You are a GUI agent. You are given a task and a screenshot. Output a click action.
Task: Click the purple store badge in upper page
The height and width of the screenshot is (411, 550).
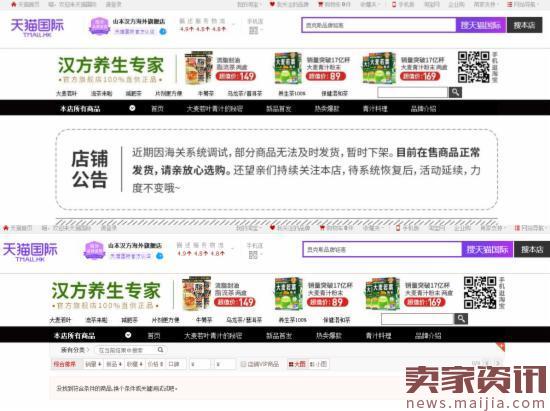pyautogui.click(x=100, y=26)
